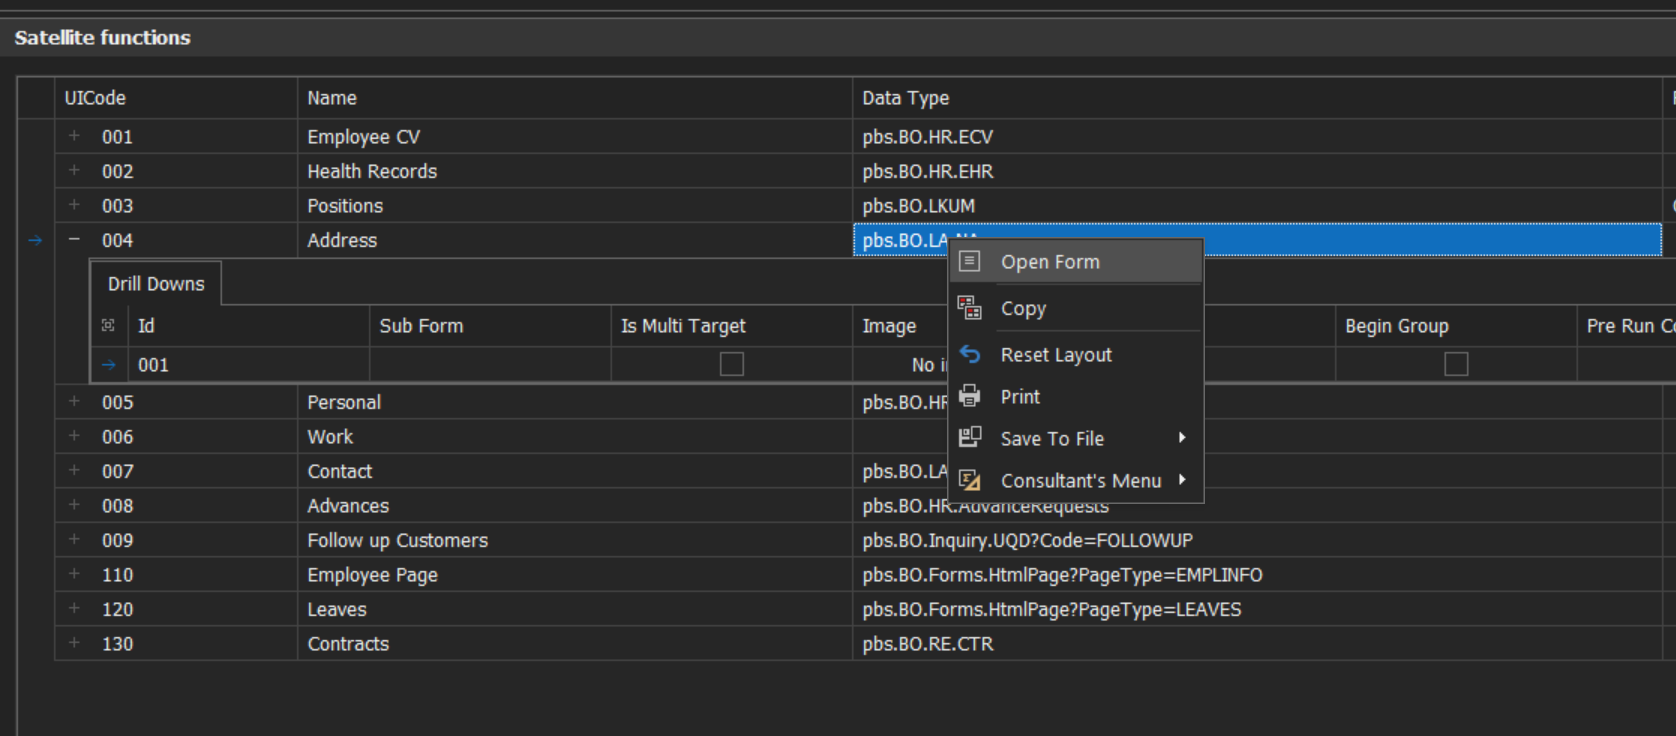Expand row 001 Employee CV
Screen dimensions: 1676x736
pyautogui.click(x=74, y=136)
